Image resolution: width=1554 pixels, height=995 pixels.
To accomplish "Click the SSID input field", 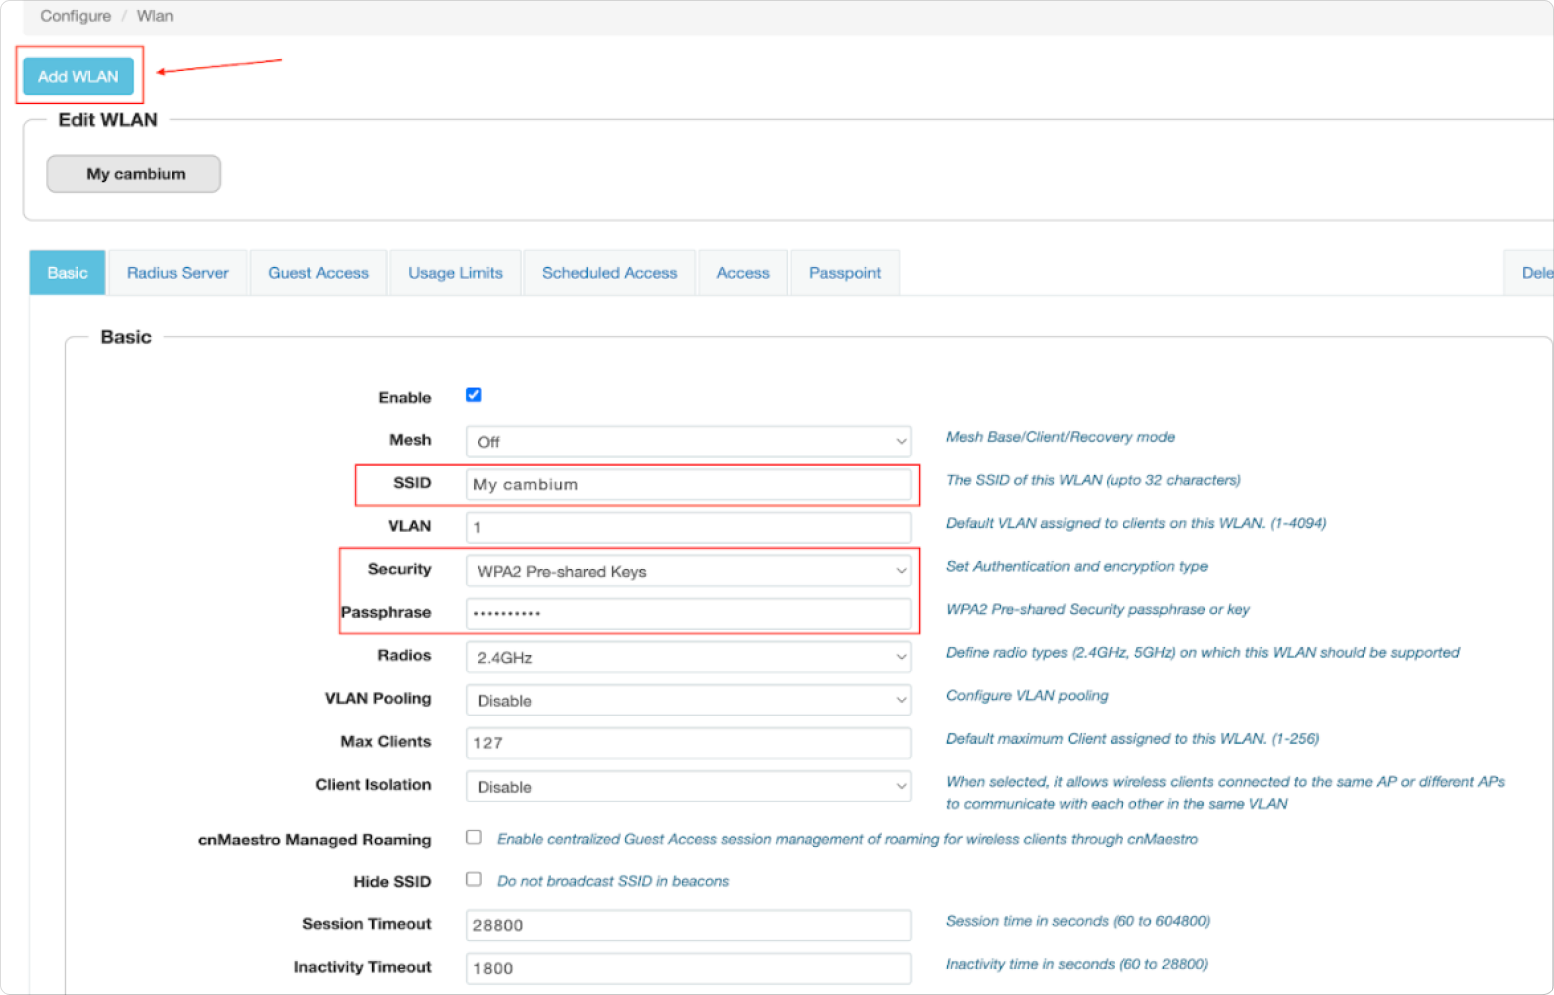I will coord(688,485).
